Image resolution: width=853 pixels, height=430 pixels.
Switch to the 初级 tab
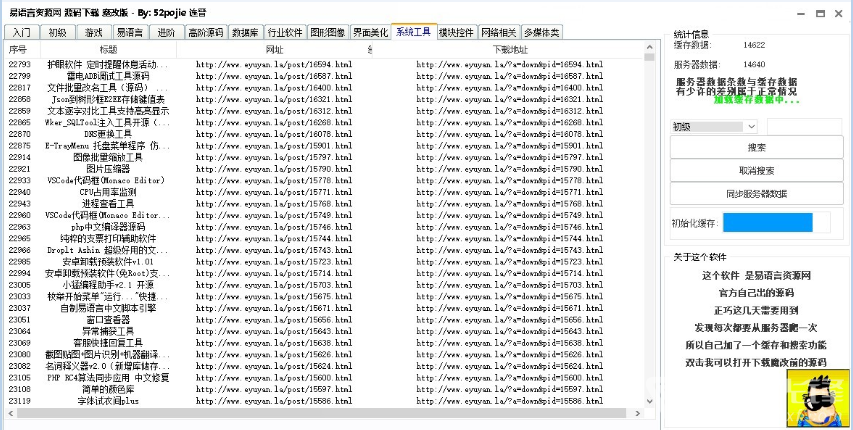coord(57,33)
